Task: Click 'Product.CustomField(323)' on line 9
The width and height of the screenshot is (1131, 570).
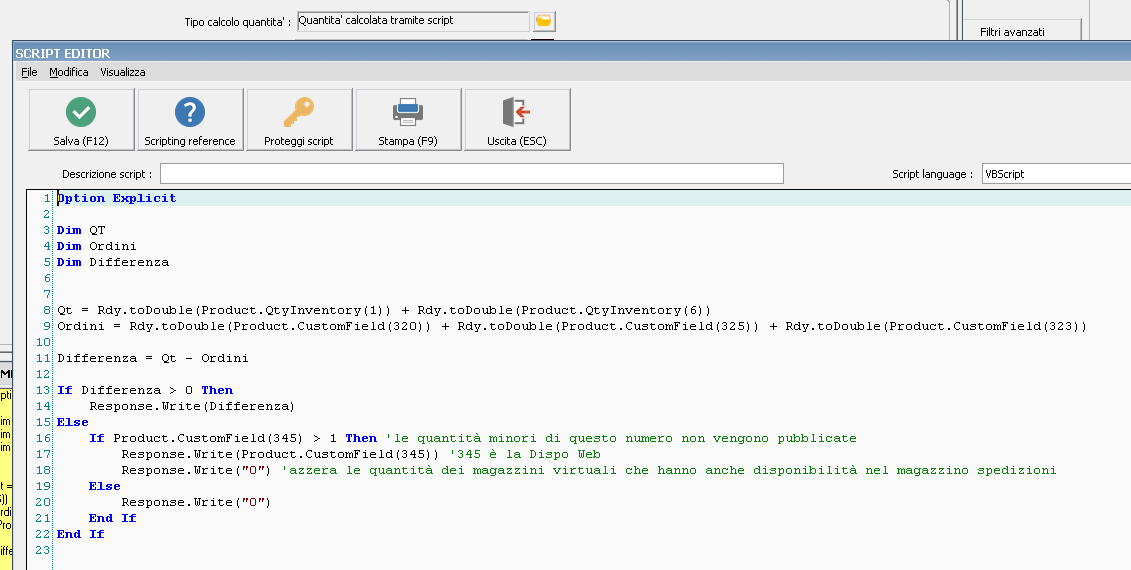Action: point(984,326)
